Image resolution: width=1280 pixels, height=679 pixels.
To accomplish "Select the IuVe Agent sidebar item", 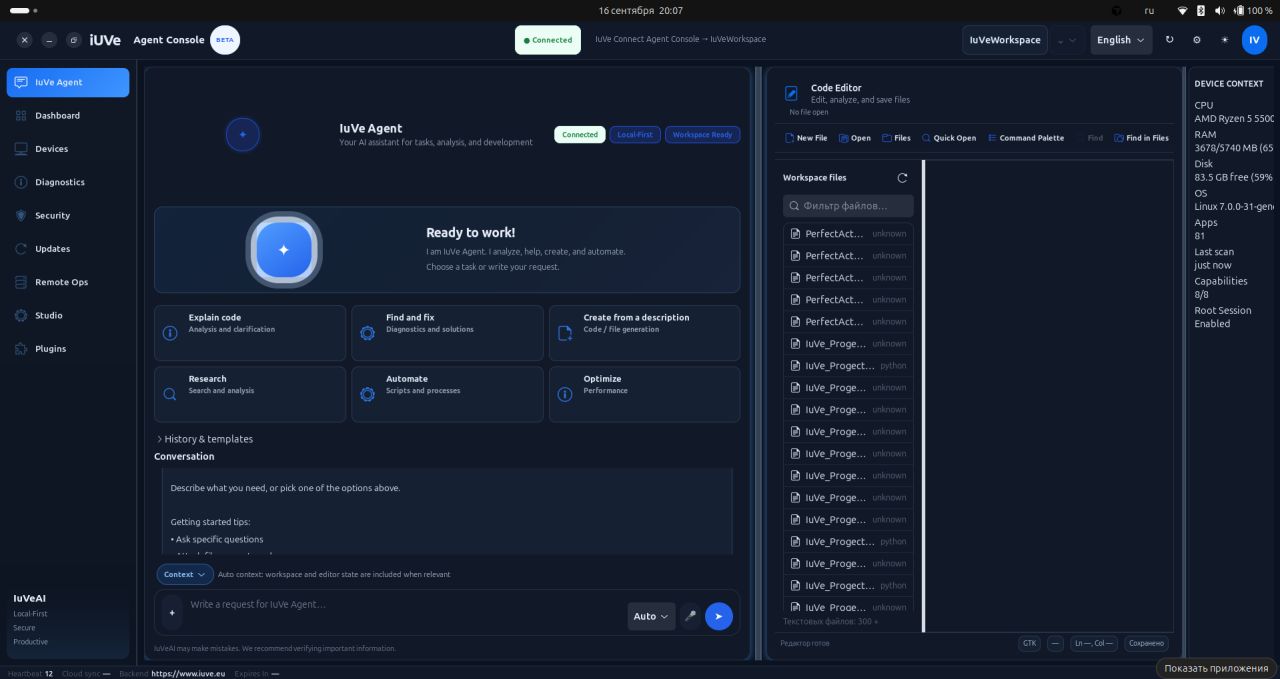I will 68,83.
